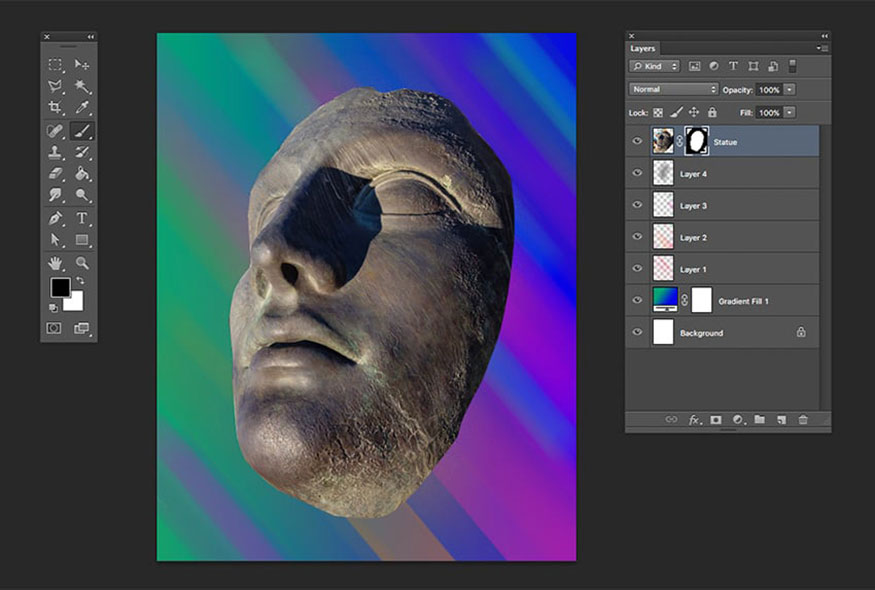
Task: Select the Move tool
Action: point(82,65)
